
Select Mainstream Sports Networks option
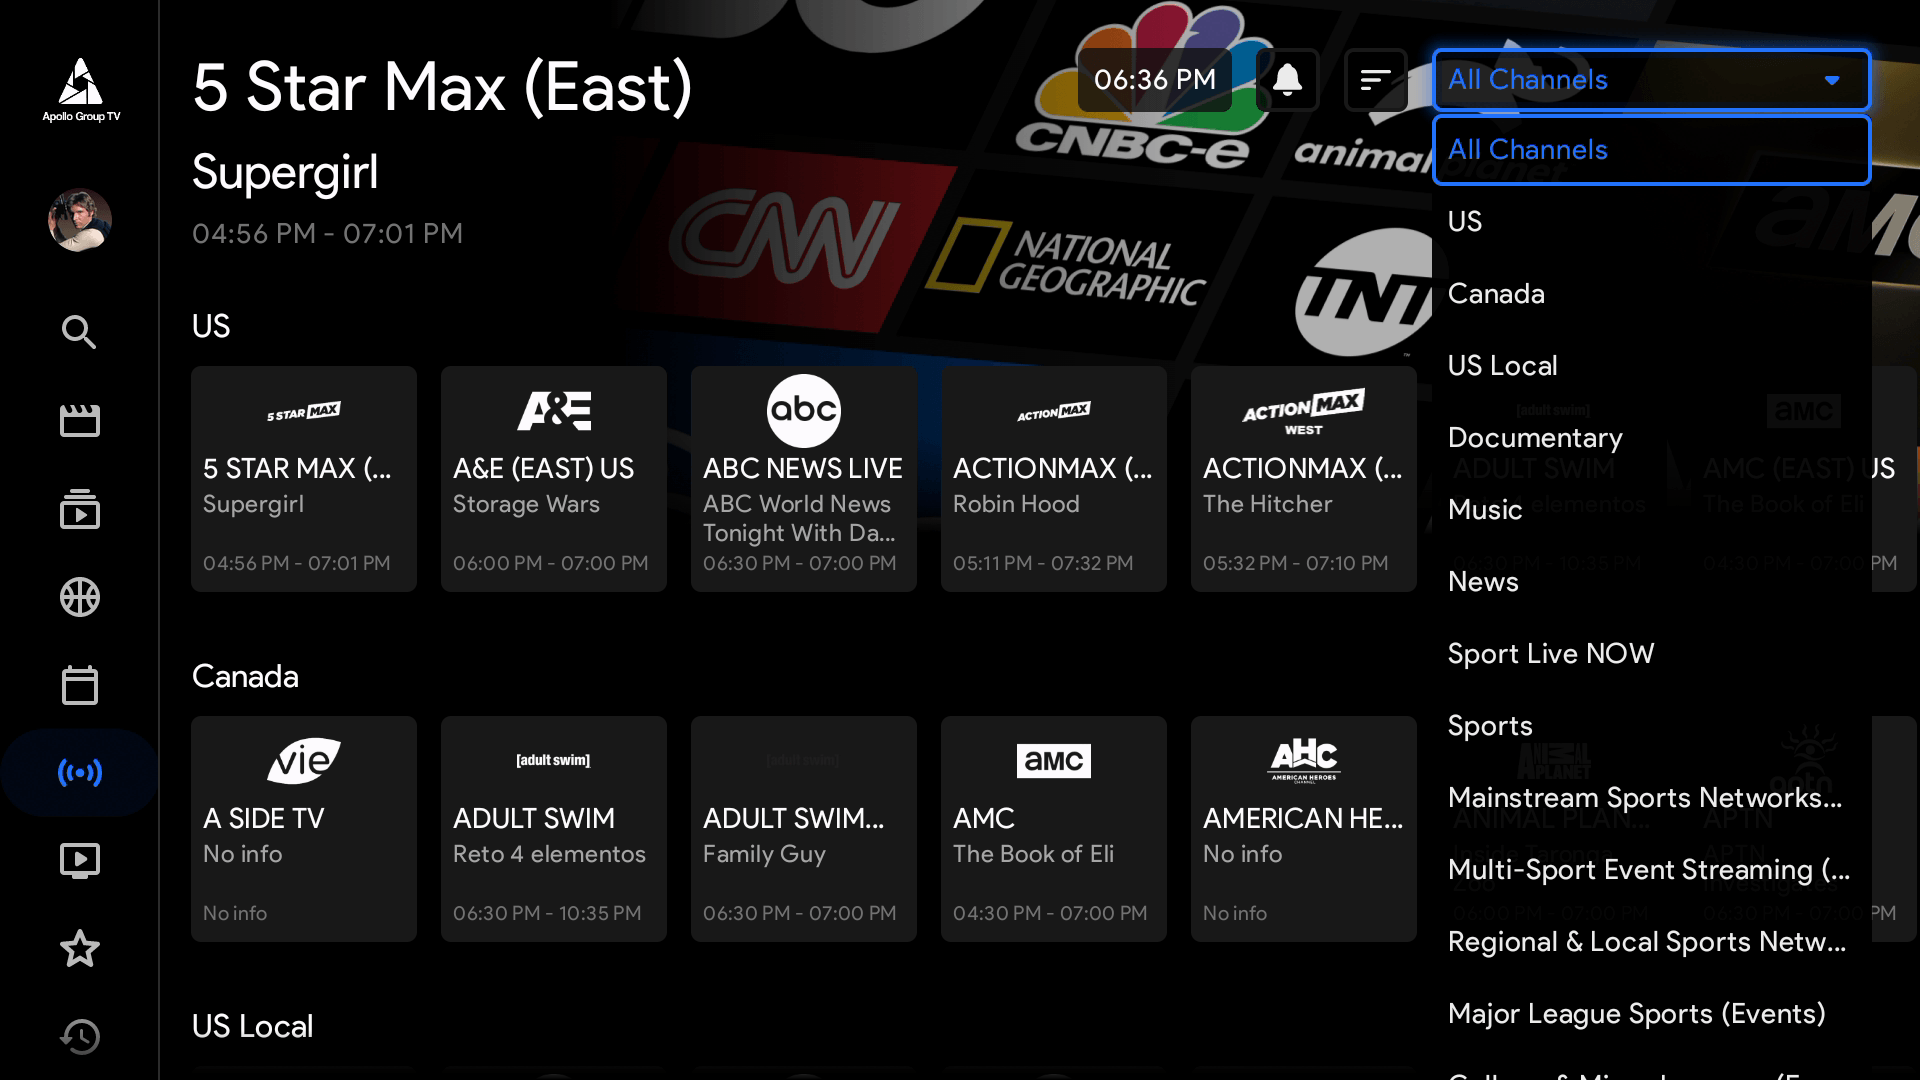1652,798
